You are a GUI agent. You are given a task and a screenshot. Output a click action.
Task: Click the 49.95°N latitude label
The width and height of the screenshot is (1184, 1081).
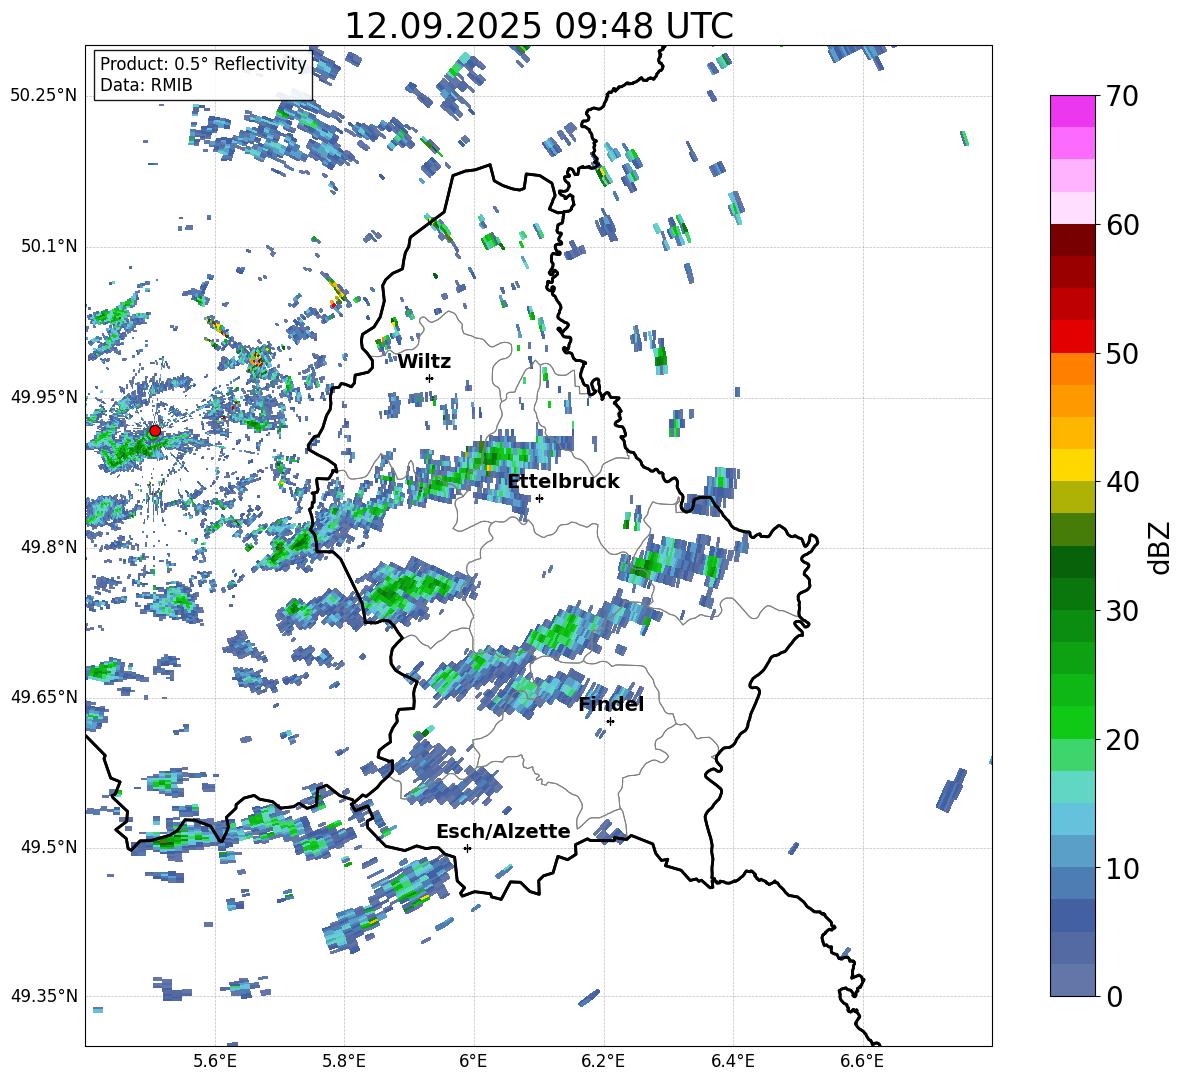click(x=44, y=397)
